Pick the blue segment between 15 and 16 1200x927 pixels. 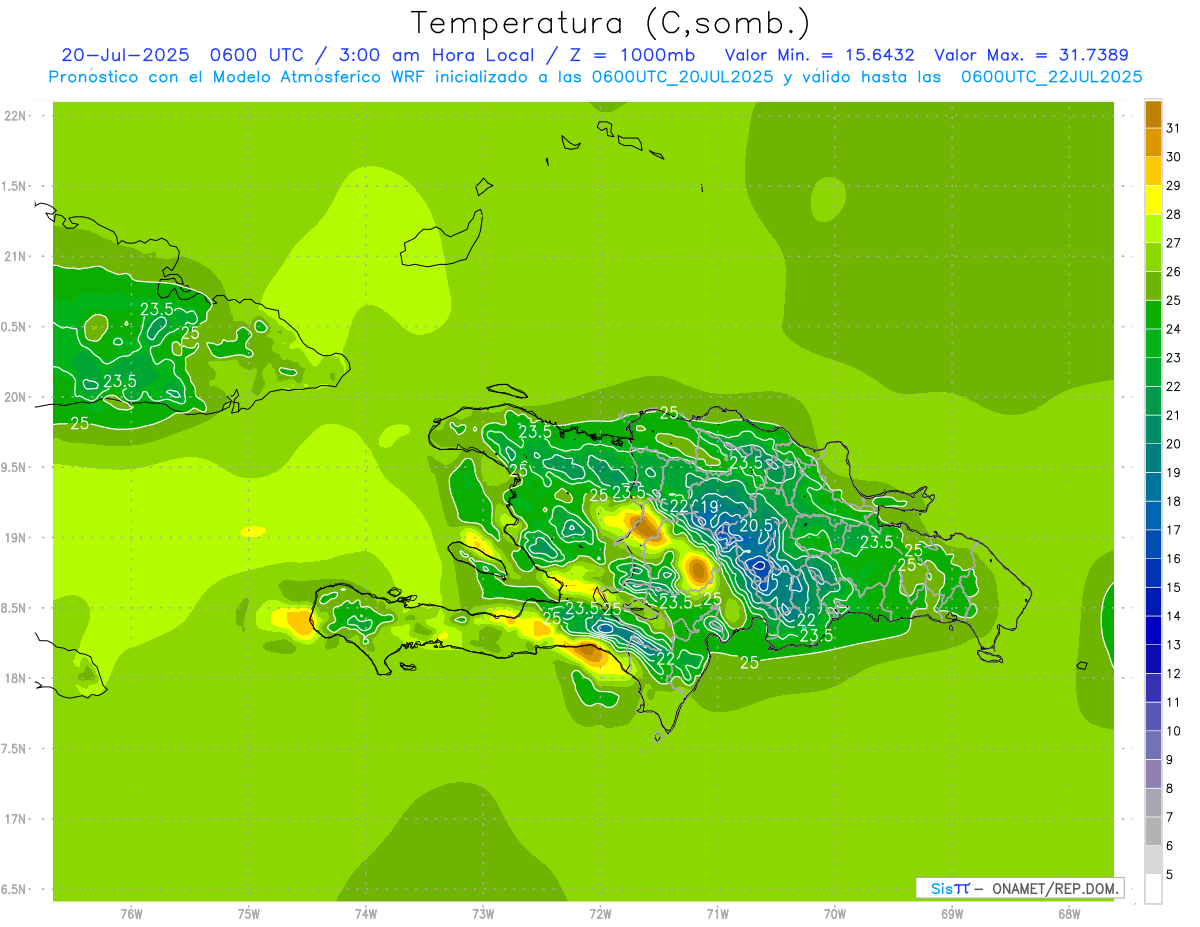[1153, 573]
